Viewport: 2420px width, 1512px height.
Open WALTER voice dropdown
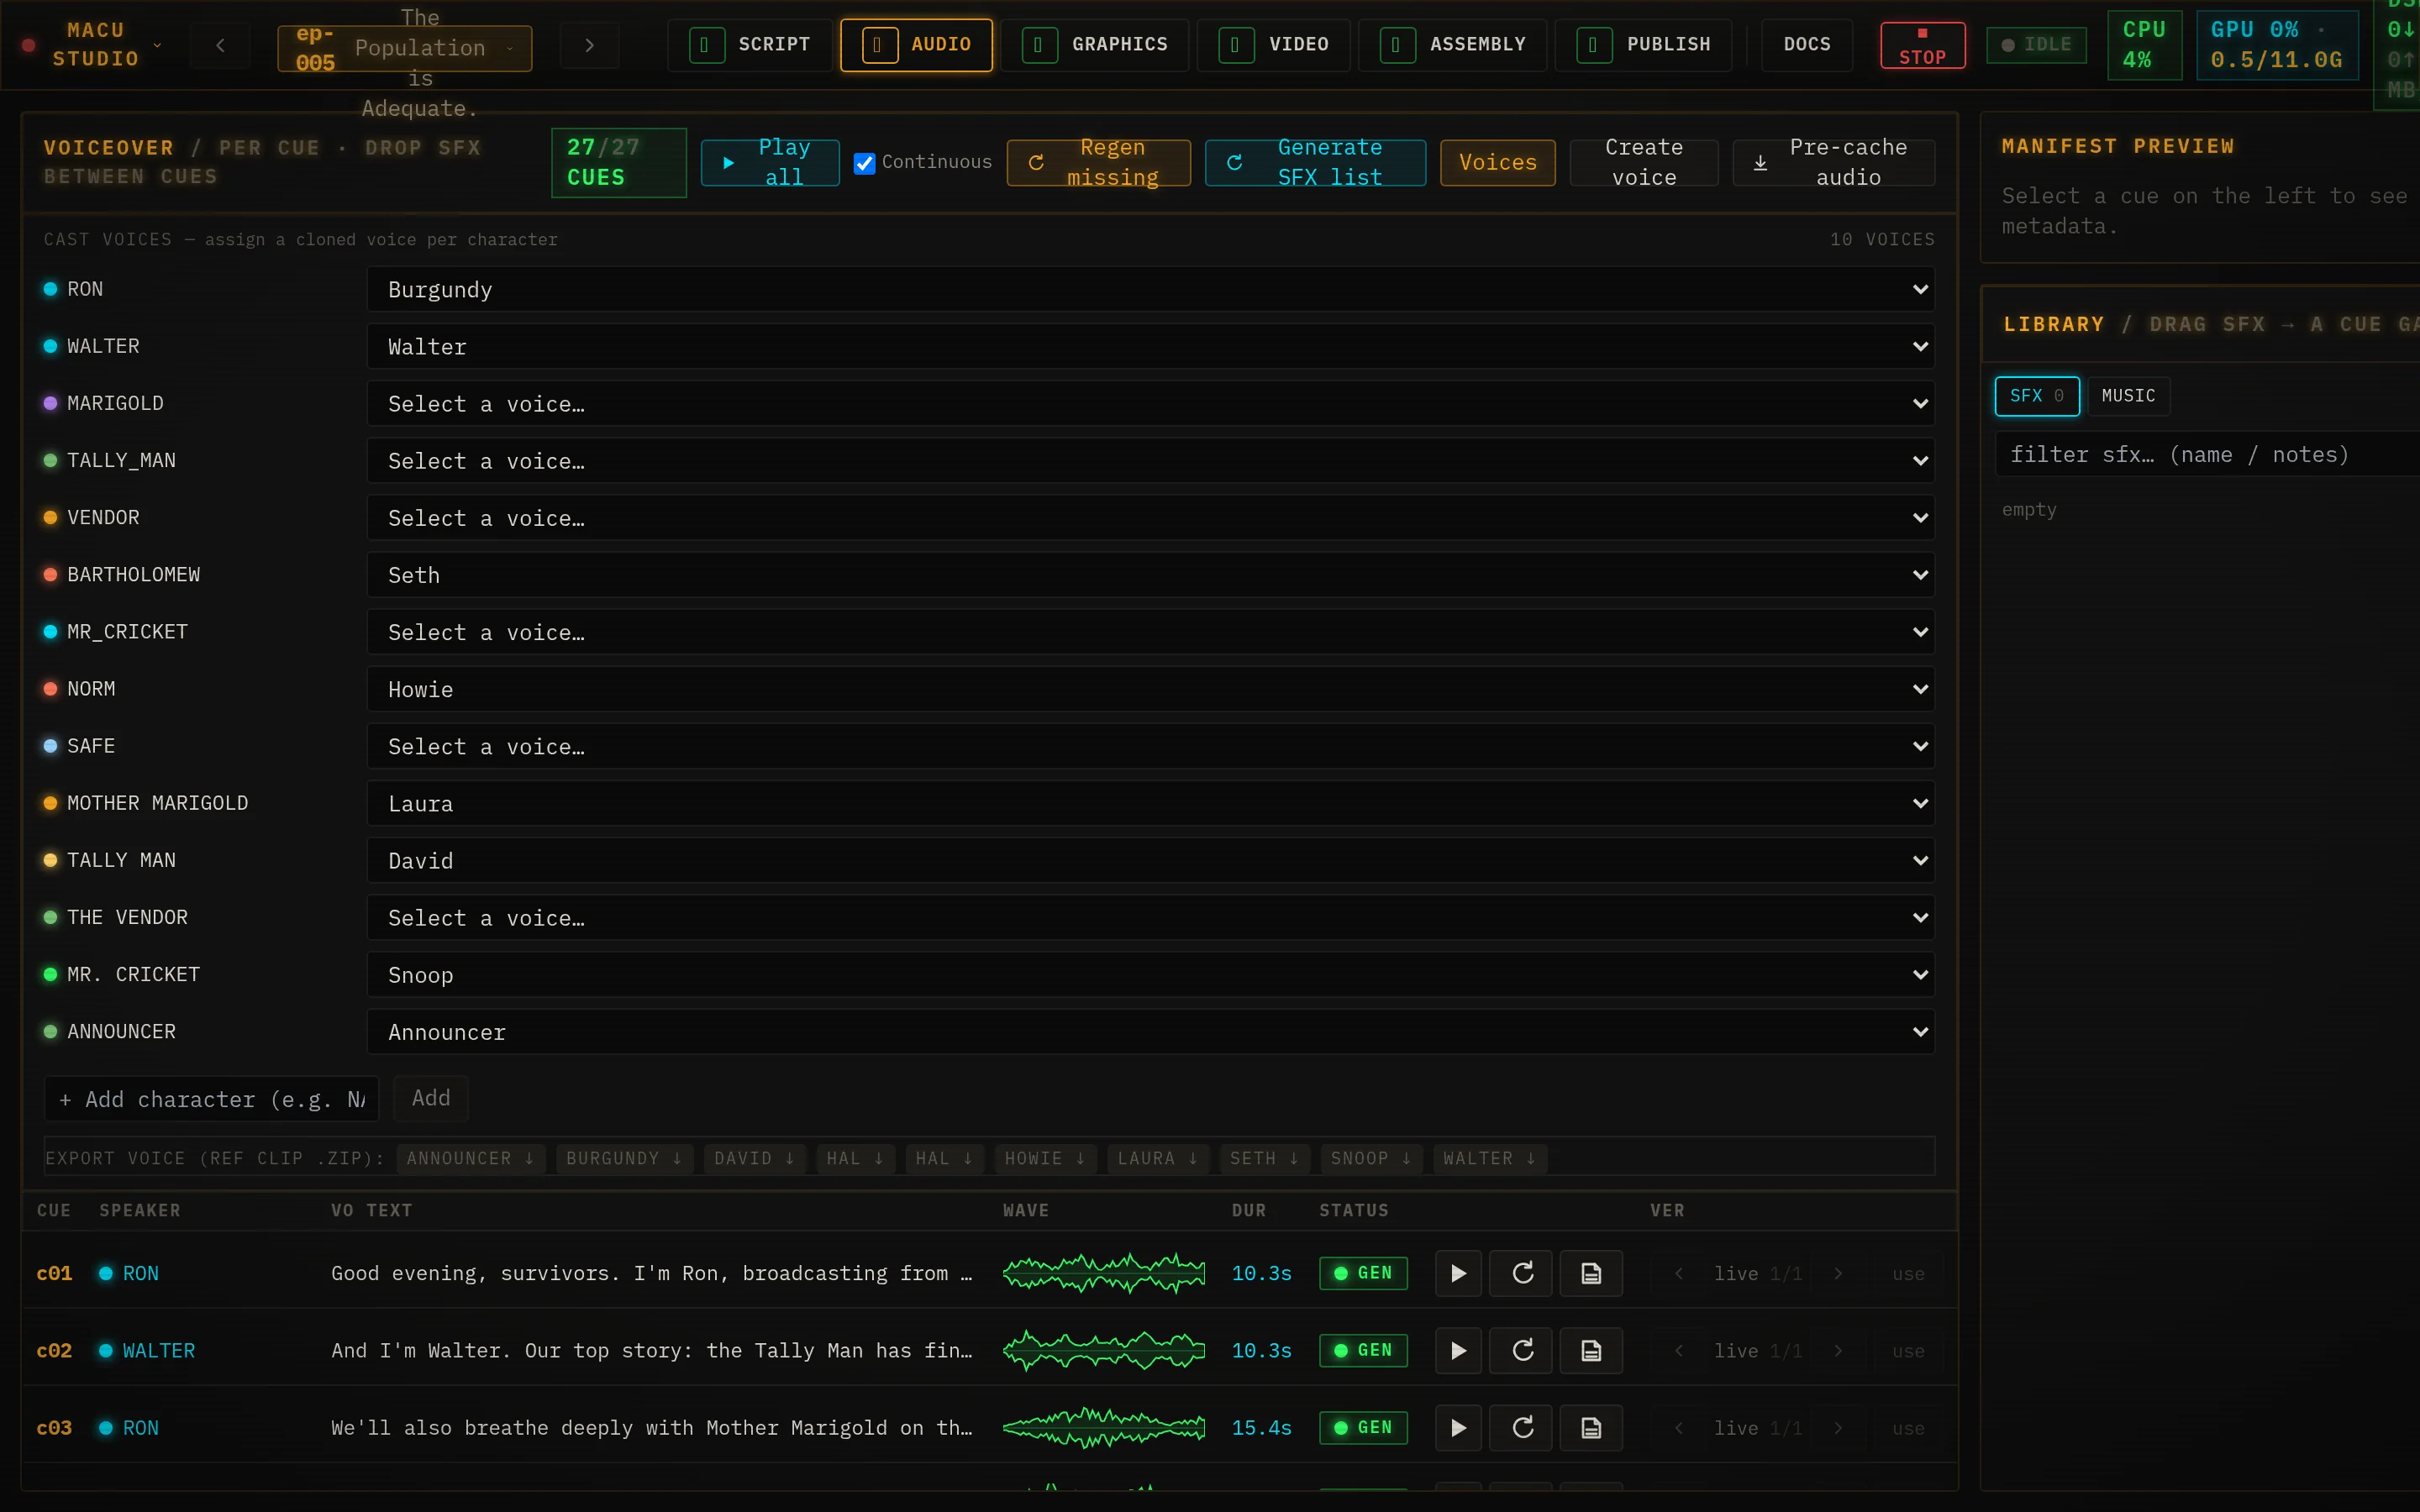click(x=1150, y=346)
